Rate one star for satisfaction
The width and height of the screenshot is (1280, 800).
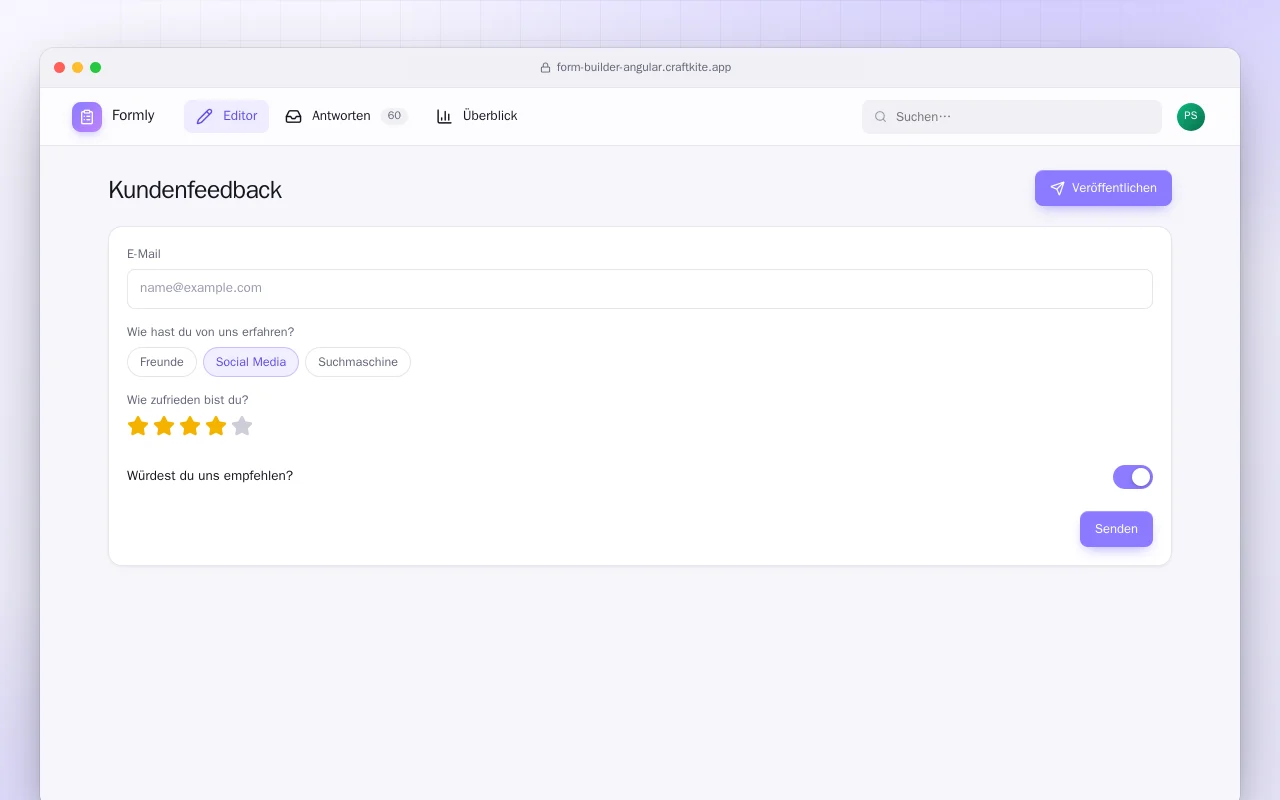click(x=138, y=426)
